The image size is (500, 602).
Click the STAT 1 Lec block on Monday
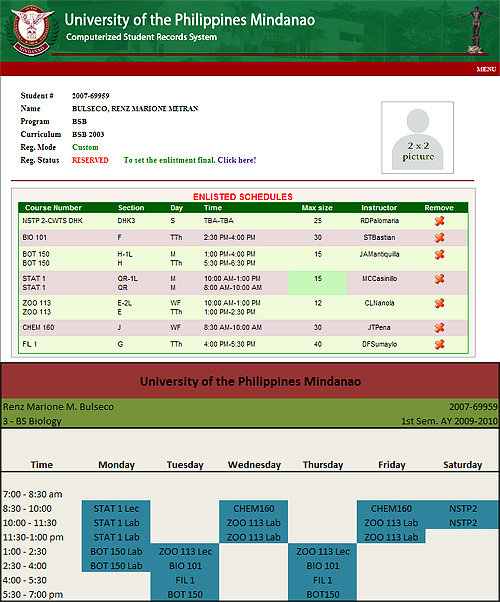[x=116, y=508]
